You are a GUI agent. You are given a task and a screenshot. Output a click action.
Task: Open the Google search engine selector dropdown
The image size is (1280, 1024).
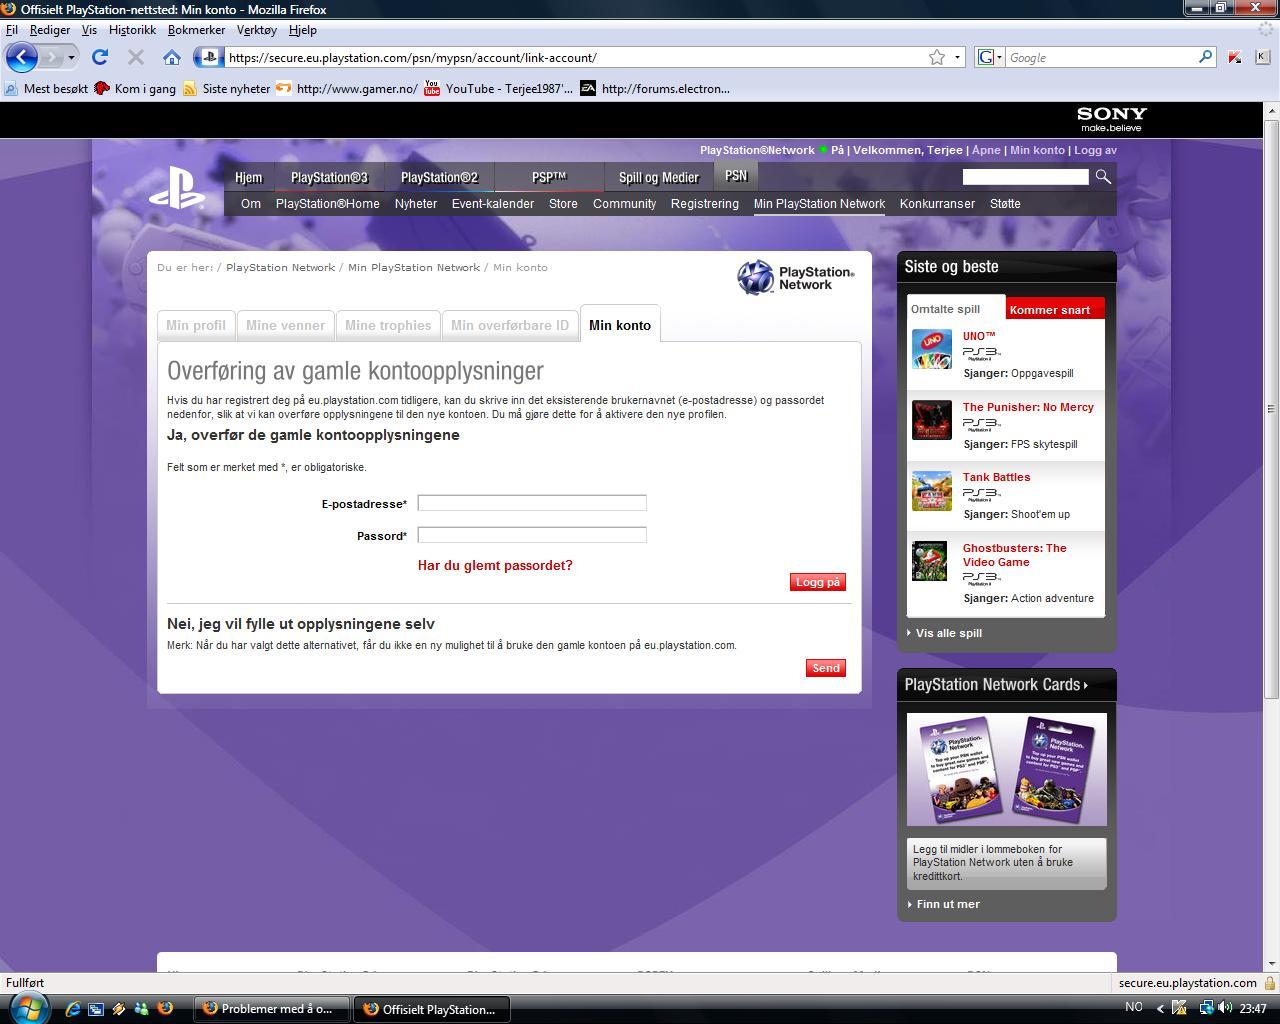point(989,57)
